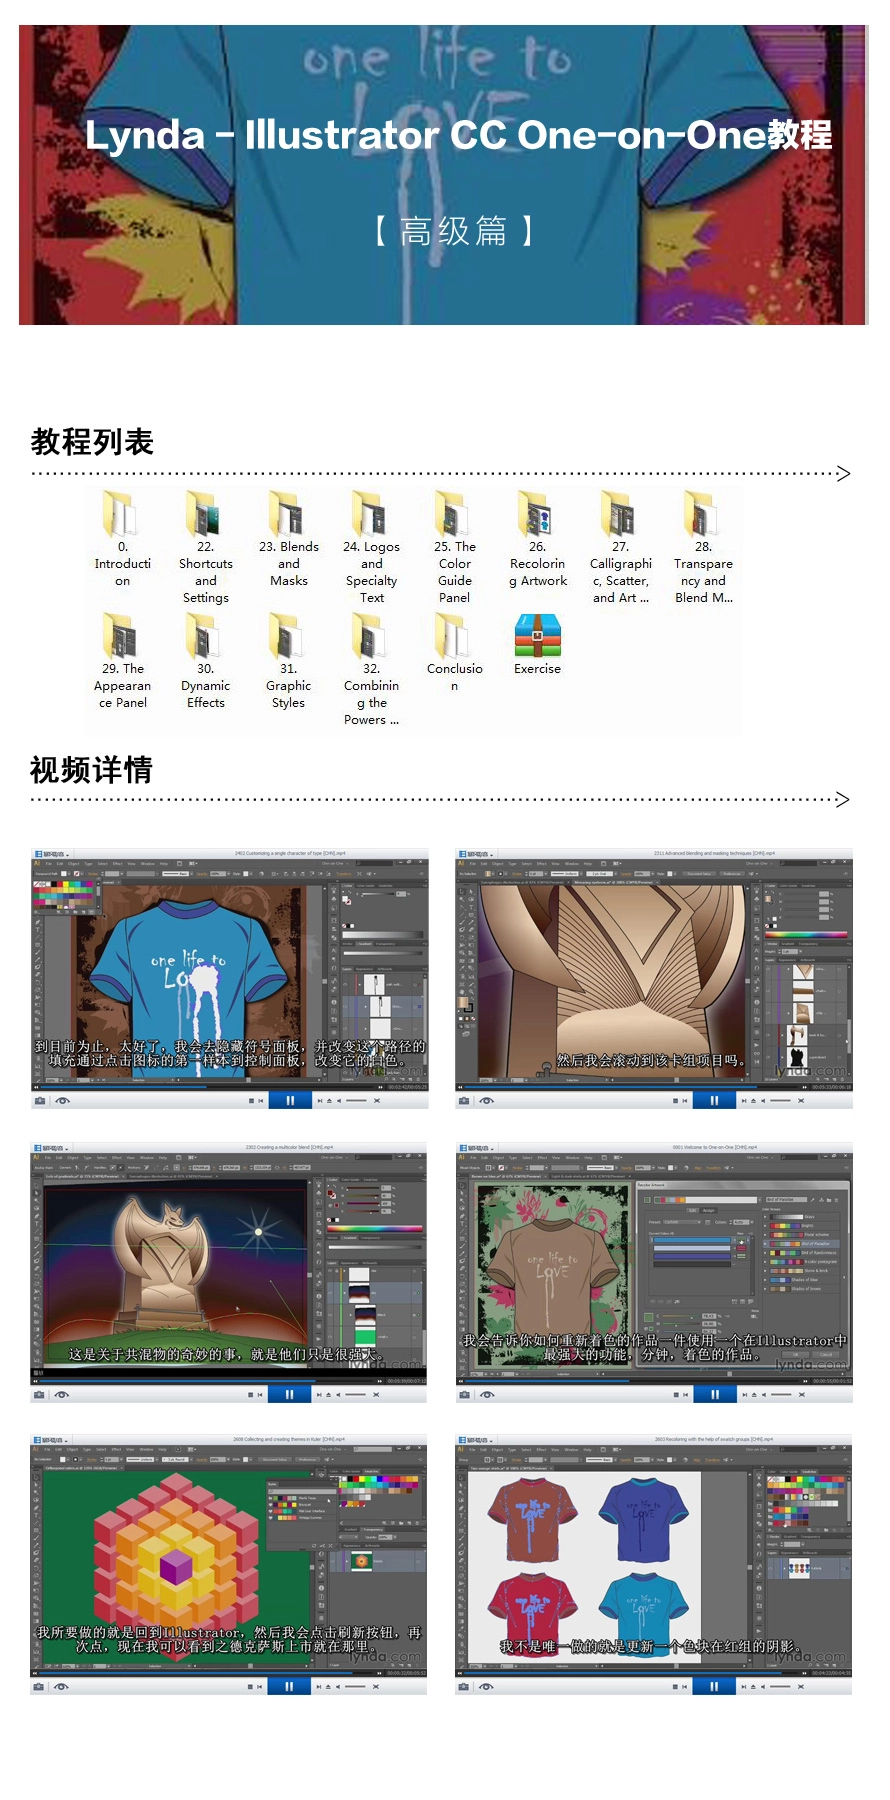Open the 28. Transparency and Blend folder
Image resolution: width=890 pixels, height=1800 pixels.
tap(703, 546)
